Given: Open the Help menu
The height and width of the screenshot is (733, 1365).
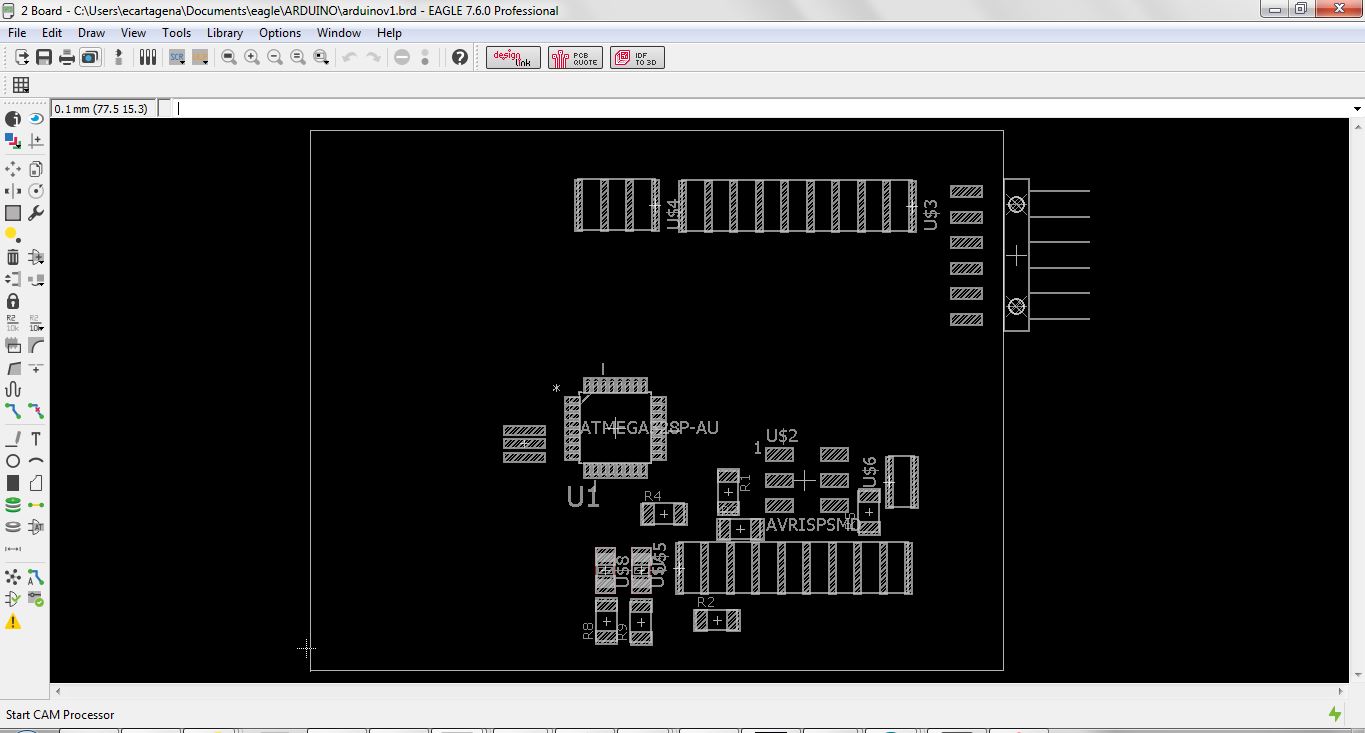Looking at the screenshot, I should tap(389, 33).
